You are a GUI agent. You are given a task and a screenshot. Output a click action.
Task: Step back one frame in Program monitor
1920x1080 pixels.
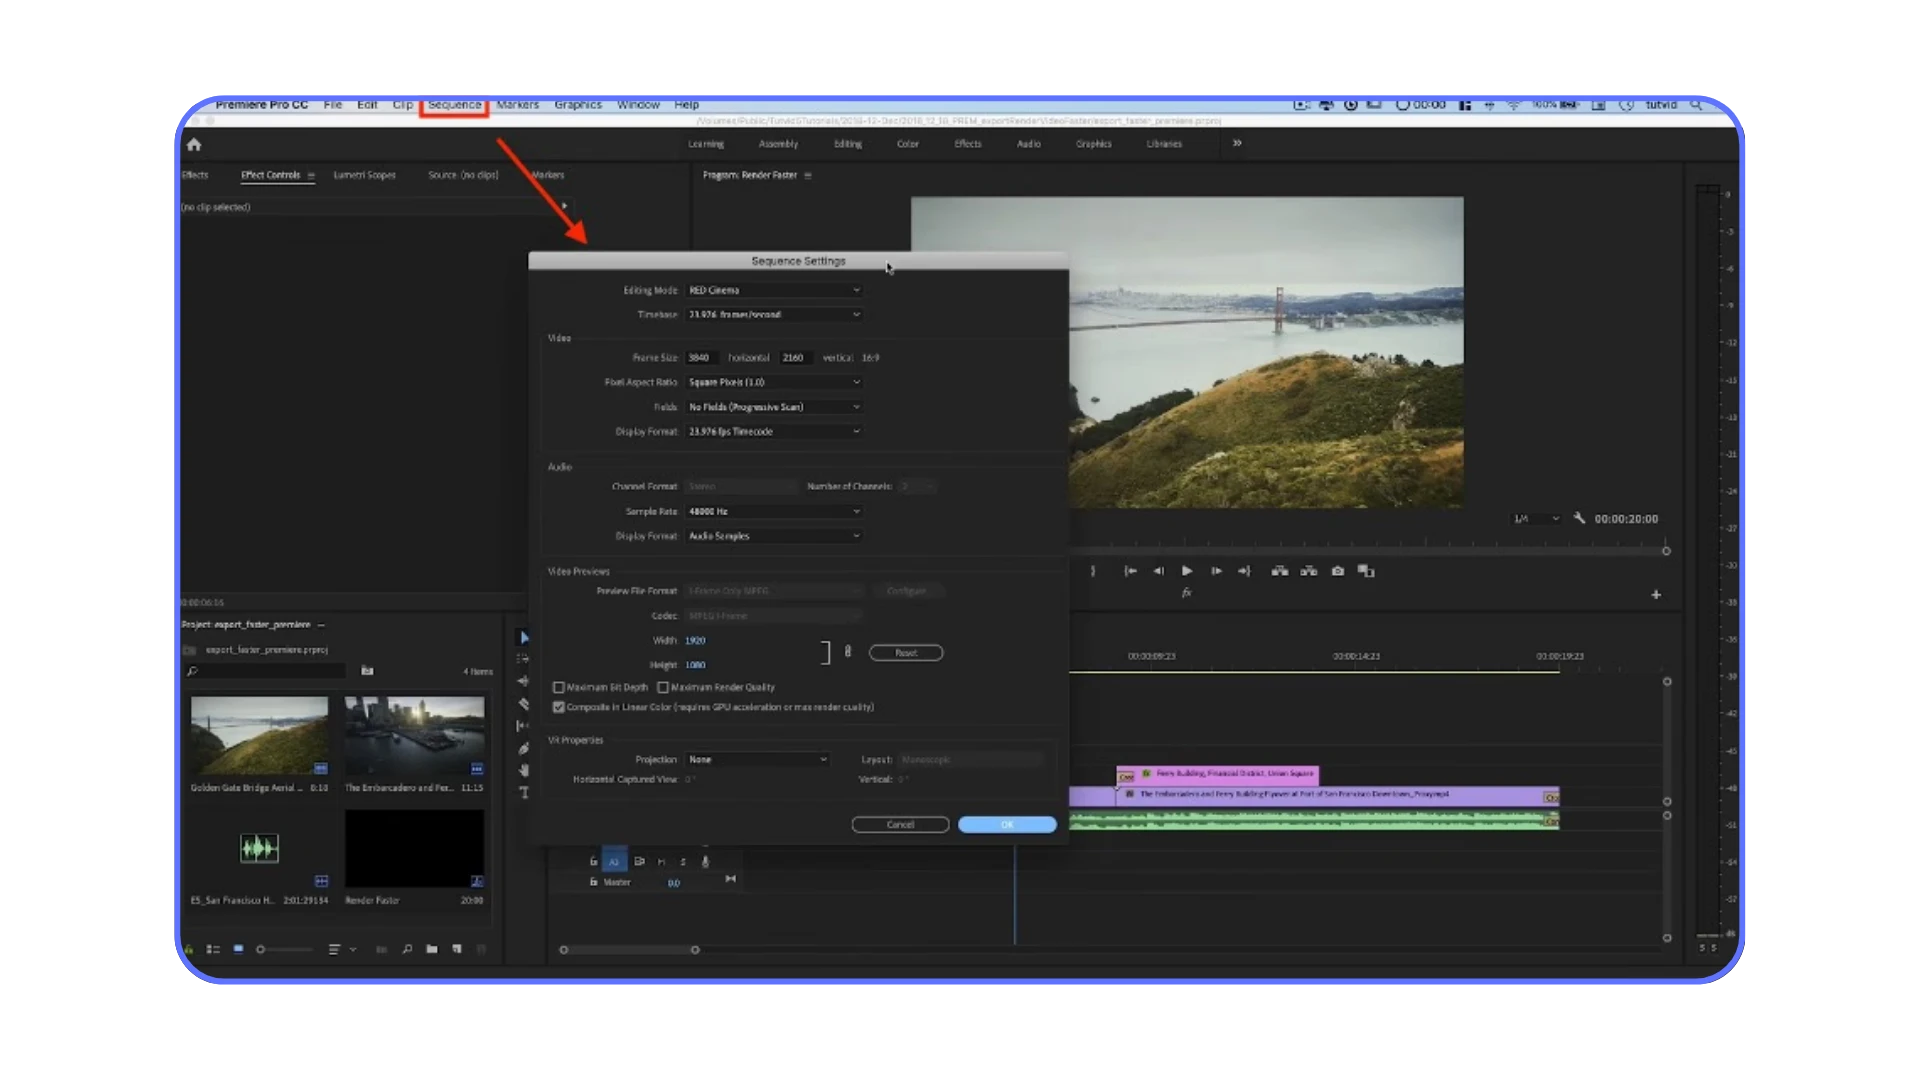pos(1158,571)
